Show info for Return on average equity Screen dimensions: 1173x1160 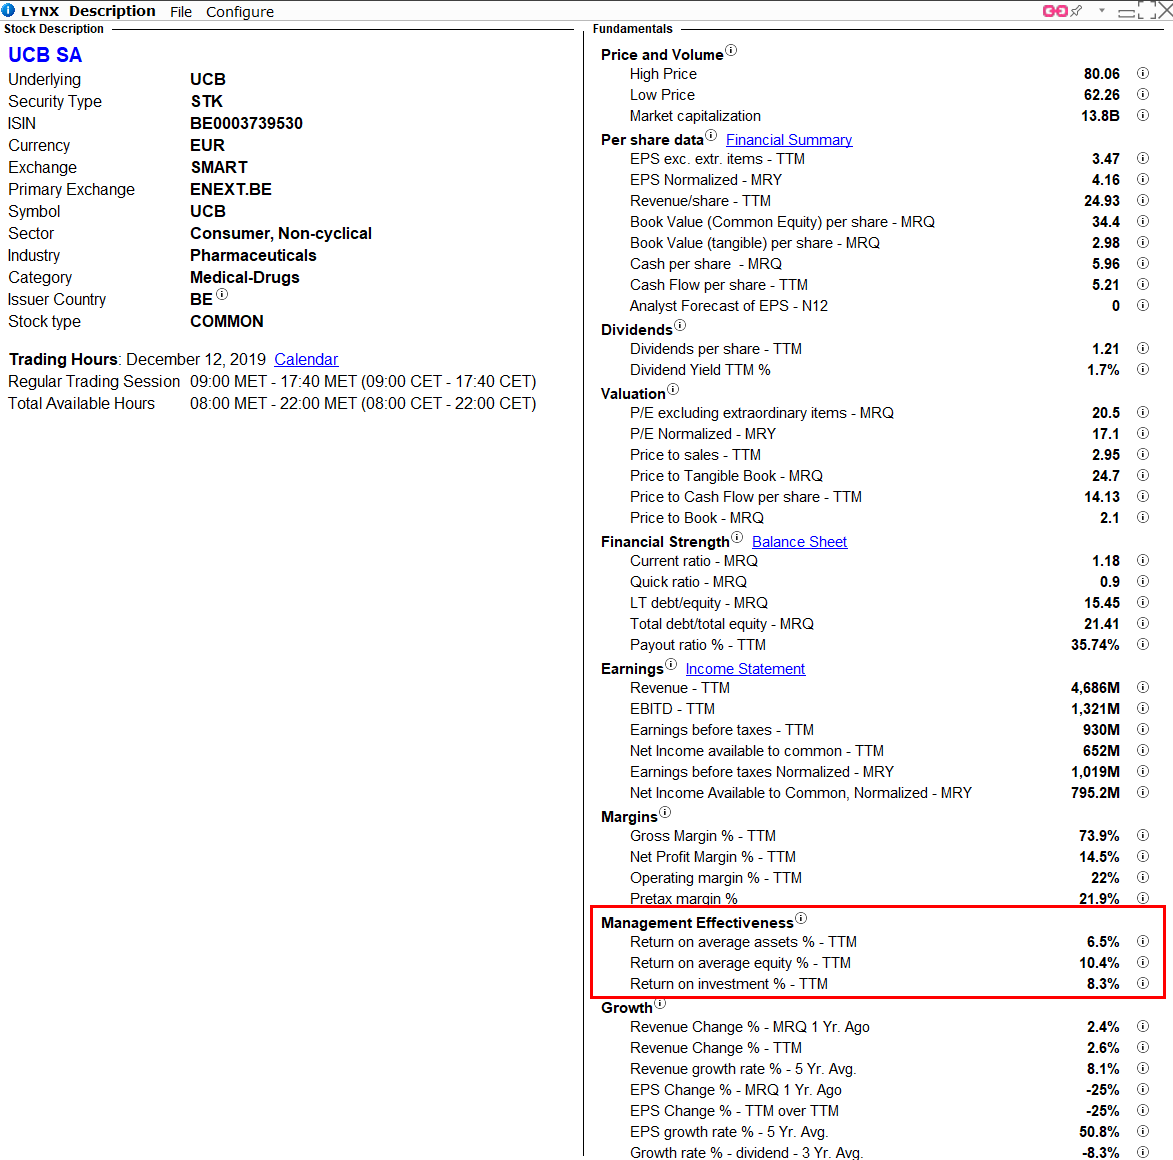(1142, 963)
